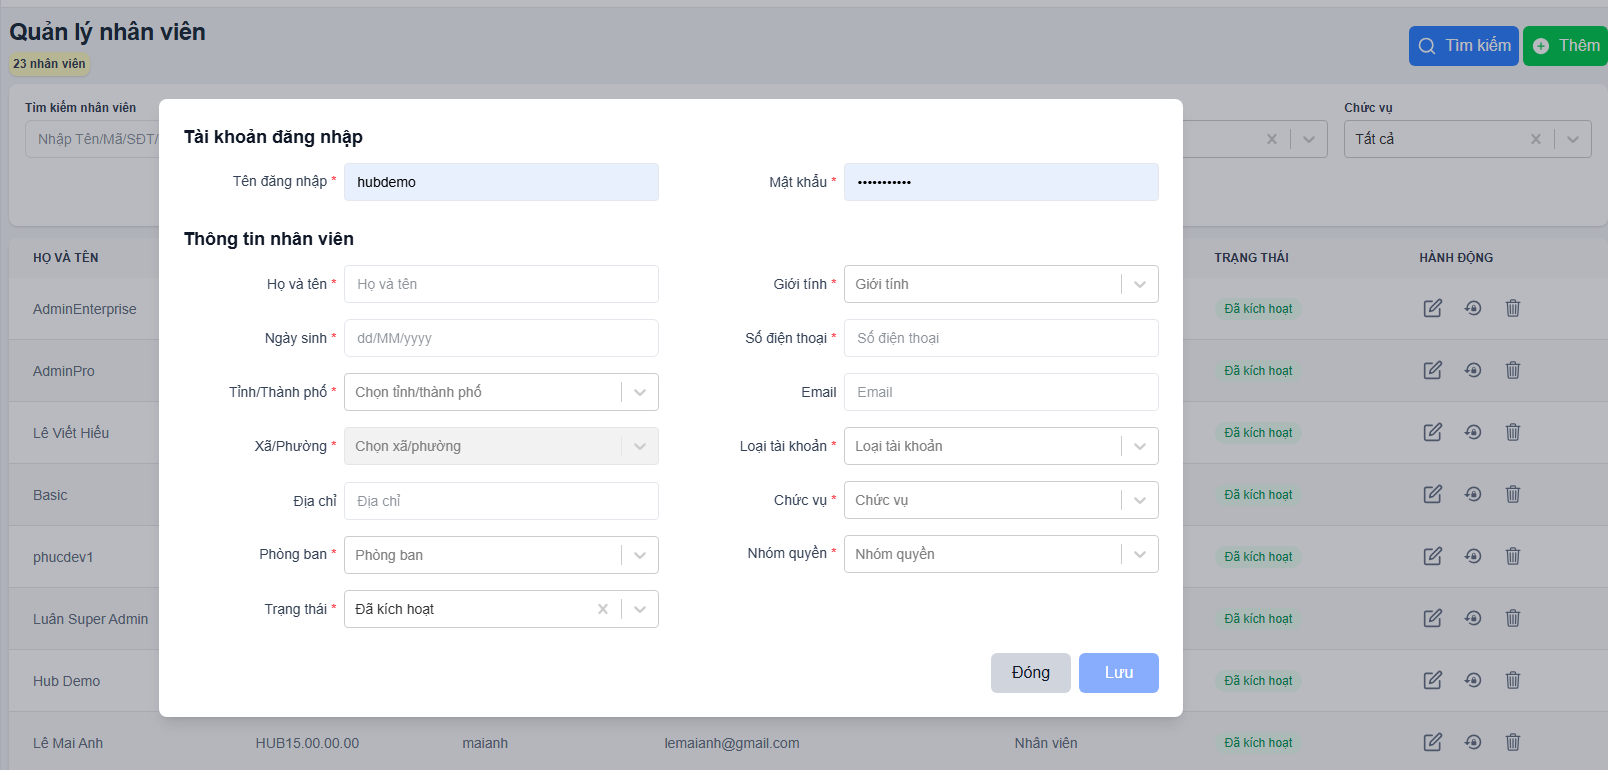
Task: Click trash icon in Lê Viết Hiếu row
Action: tap(1512, 432)
